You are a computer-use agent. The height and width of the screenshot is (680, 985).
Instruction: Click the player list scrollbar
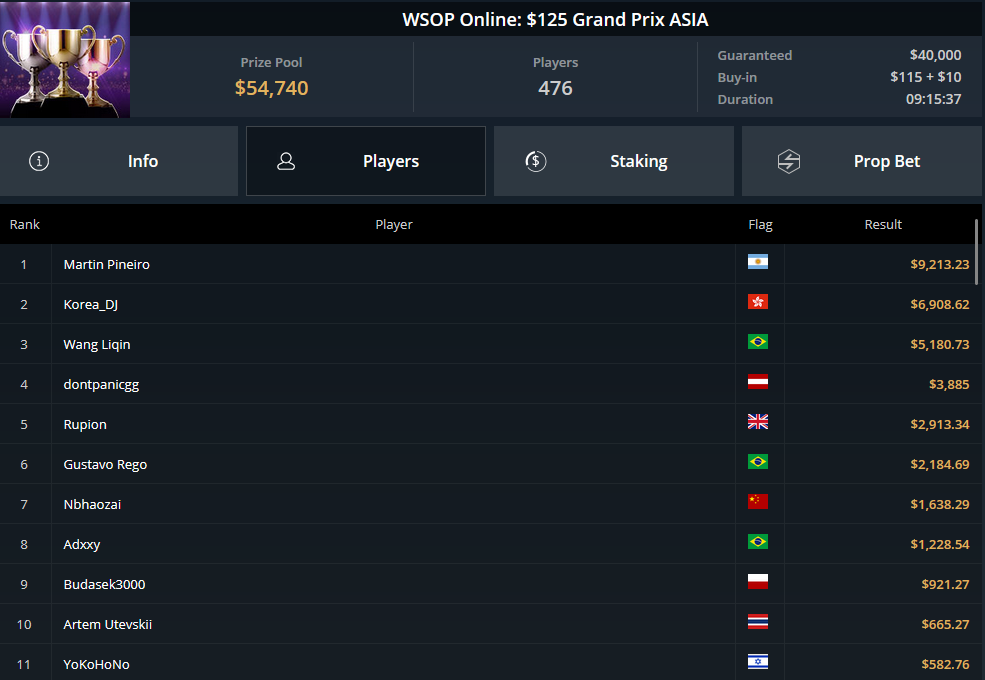pos(976,251)
